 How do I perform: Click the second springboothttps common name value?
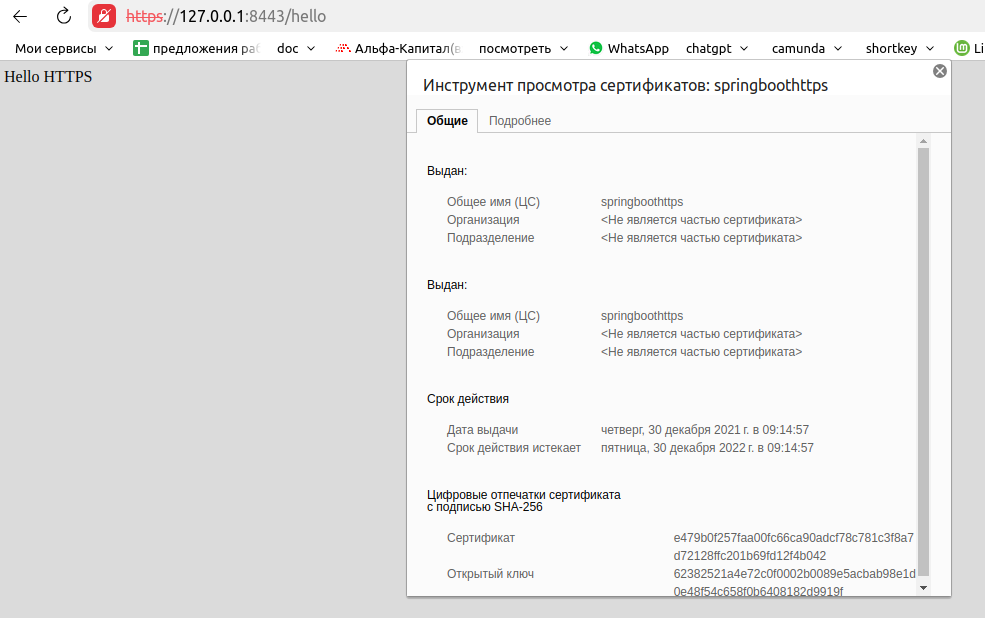click(642, 316)
